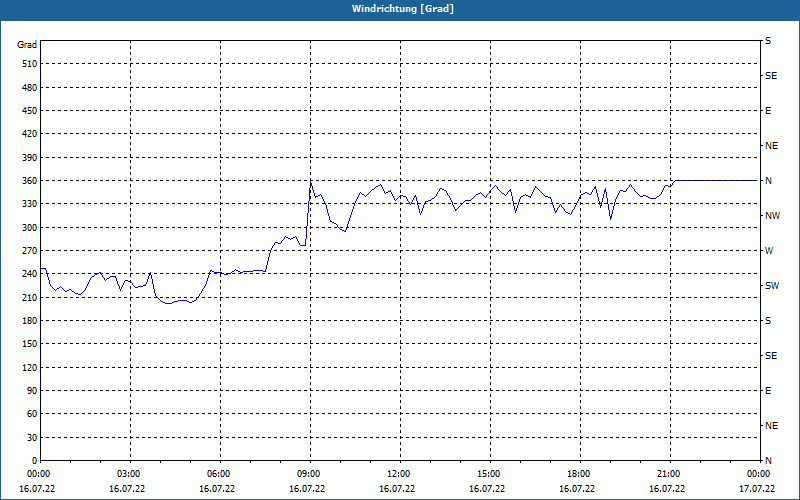Click the N compass label at 360 level
This screenshot has width=800, height=500.
tap(768, 181)
